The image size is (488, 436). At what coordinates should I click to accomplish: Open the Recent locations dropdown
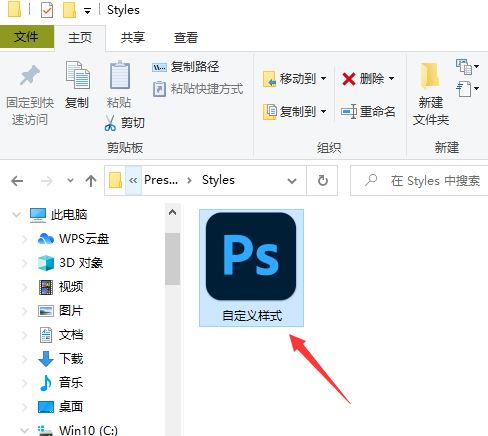[70, 181]
